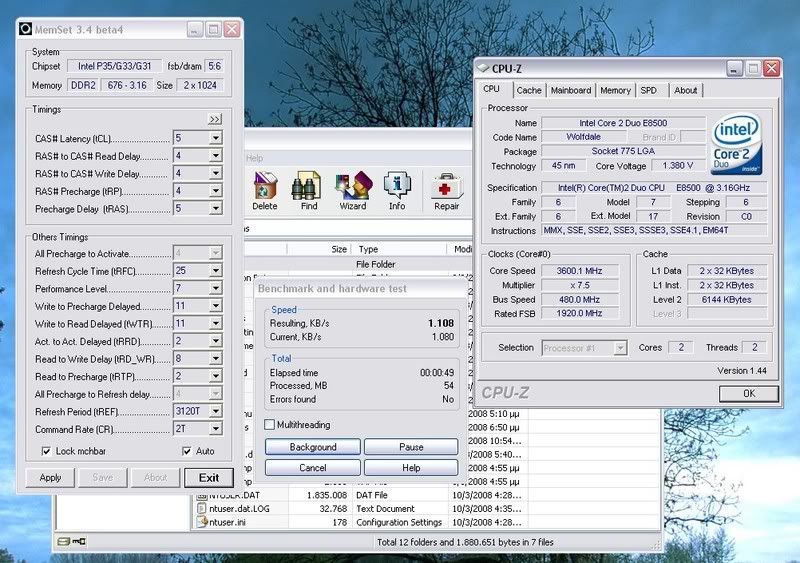
Task: Click the Intel P35/G33/G31 chipset field
Action: coord(115,66)
